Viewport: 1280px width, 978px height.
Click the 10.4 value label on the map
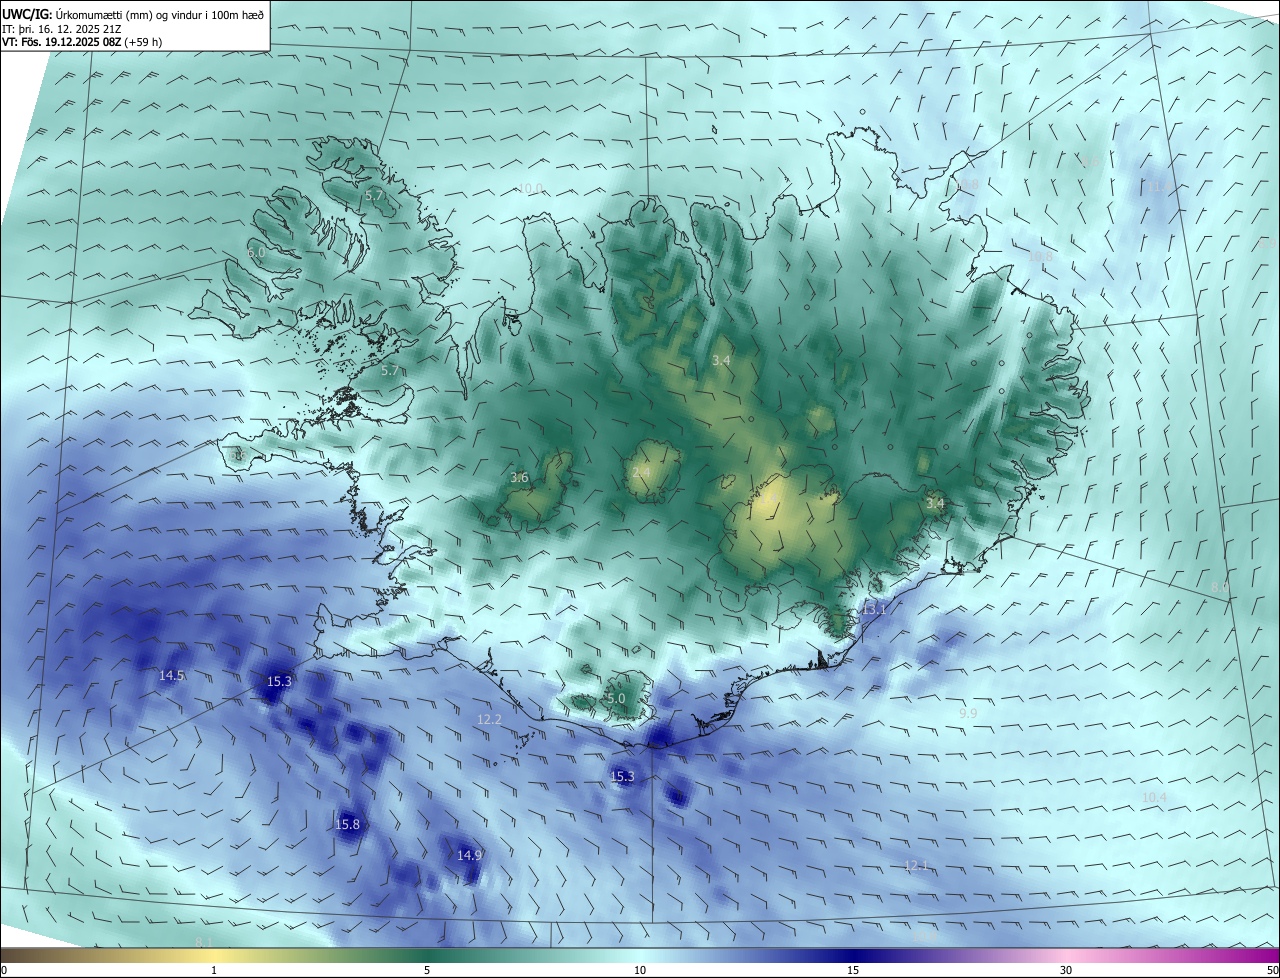1154,797
